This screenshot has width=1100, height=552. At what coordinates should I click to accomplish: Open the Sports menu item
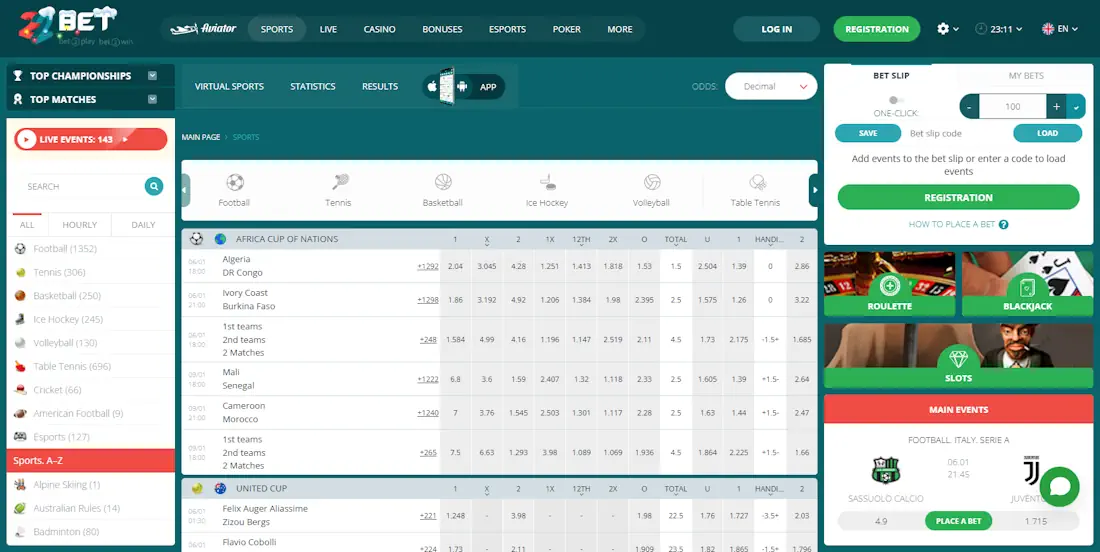click(276, 29)
